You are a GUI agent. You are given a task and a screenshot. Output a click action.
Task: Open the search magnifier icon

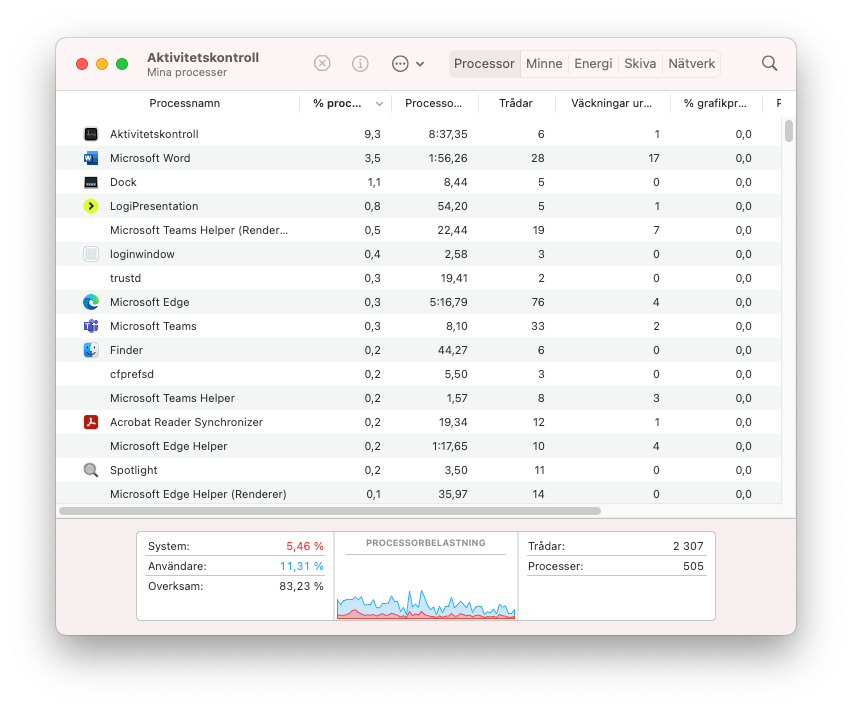point(769,63)
